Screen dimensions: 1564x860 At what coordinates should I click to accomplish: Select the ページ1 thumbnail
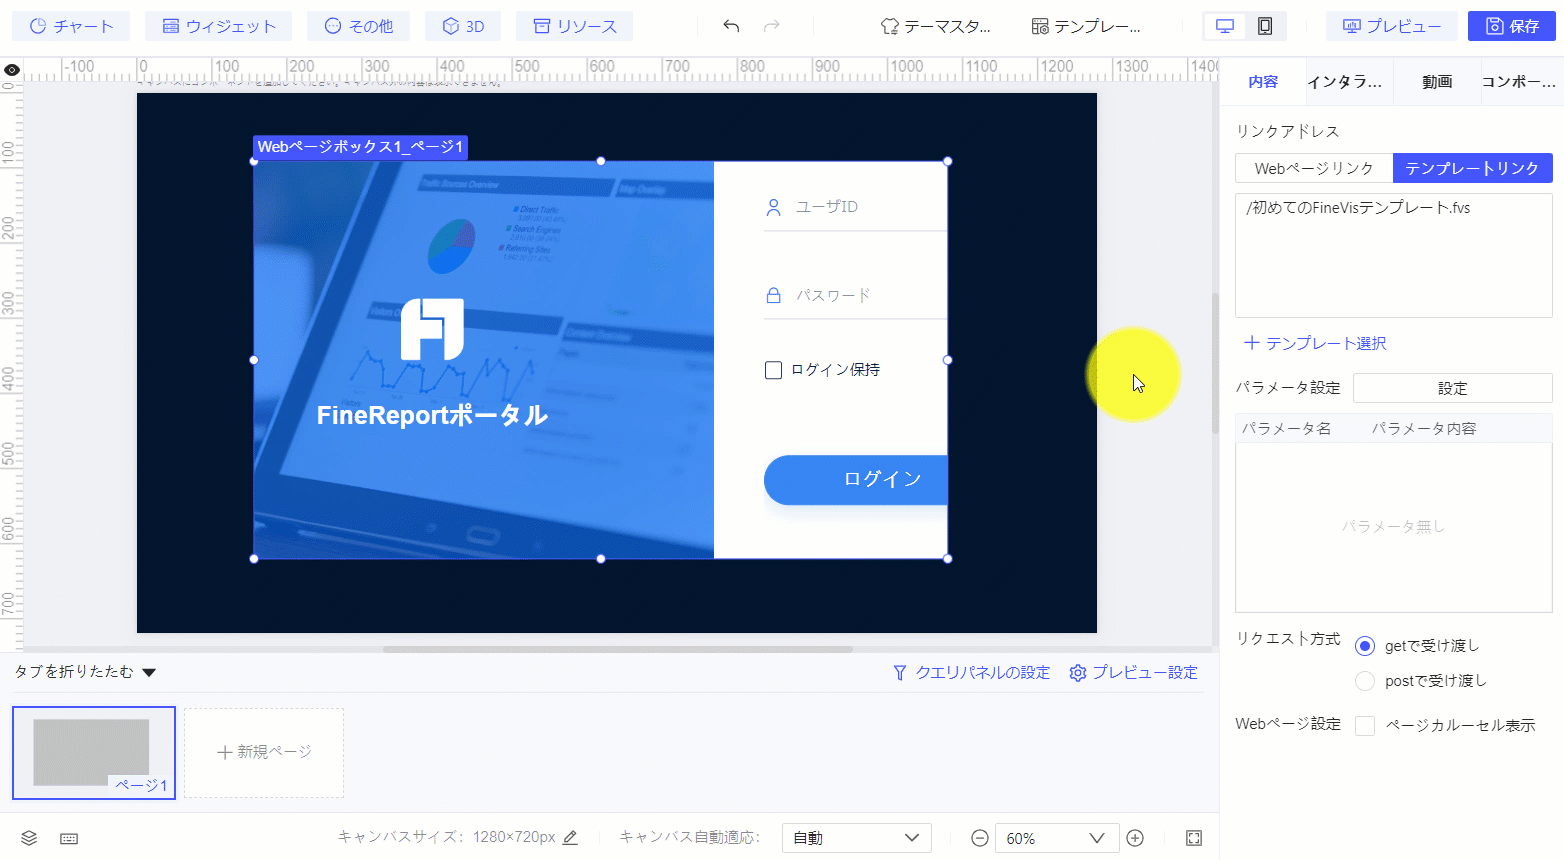pos(94,753)
